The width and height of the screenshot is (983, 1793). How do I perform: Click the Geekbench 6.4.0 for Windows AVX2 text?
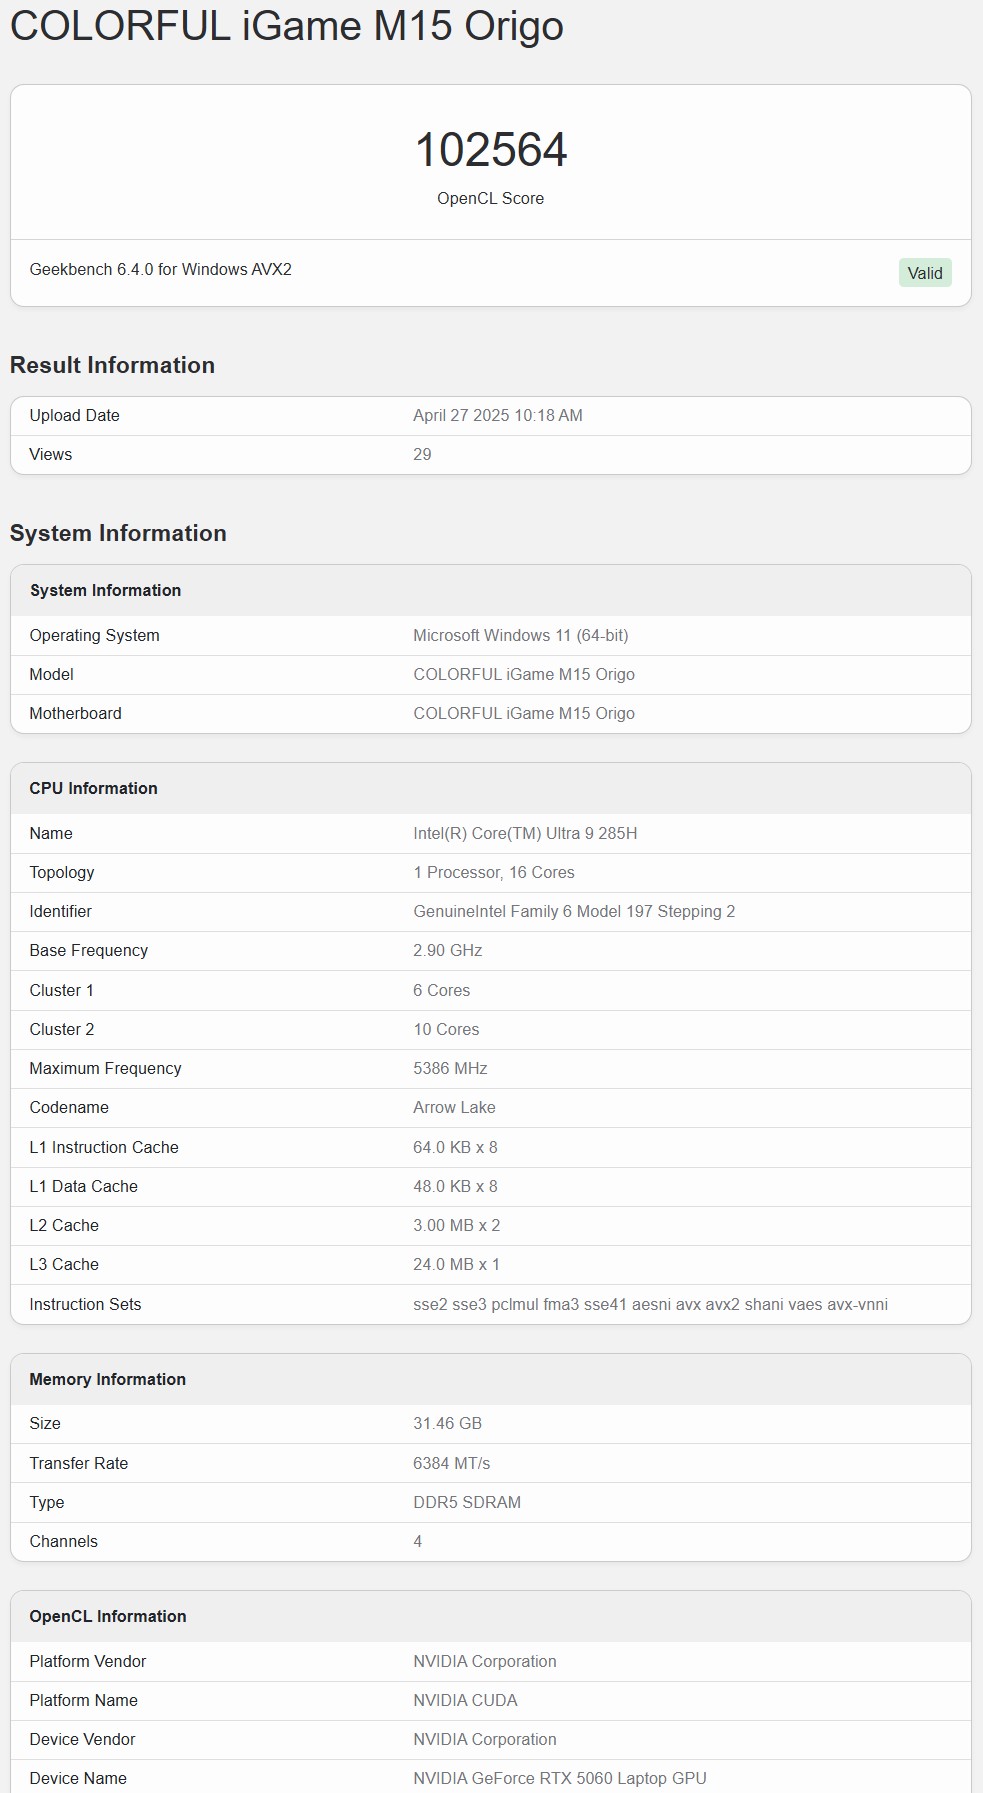pos(161,269)
